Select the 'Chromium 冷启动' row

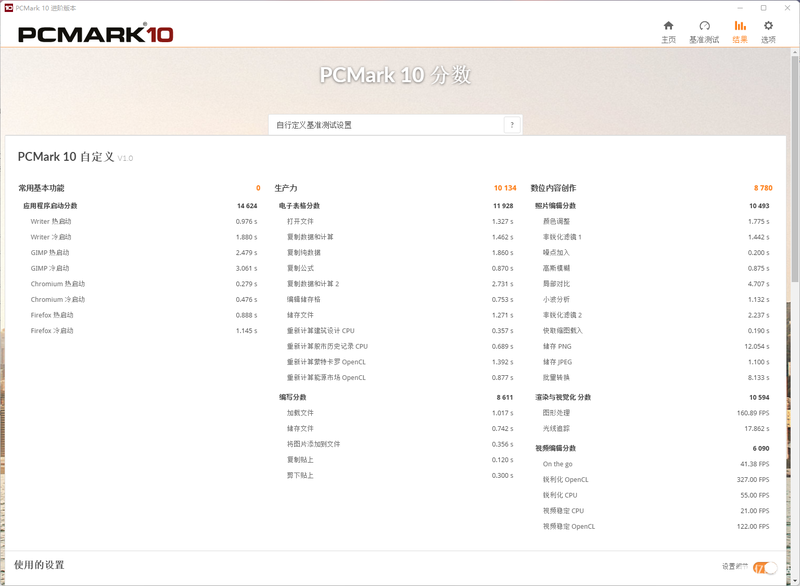pyautogui.click(x=144, y=299)
